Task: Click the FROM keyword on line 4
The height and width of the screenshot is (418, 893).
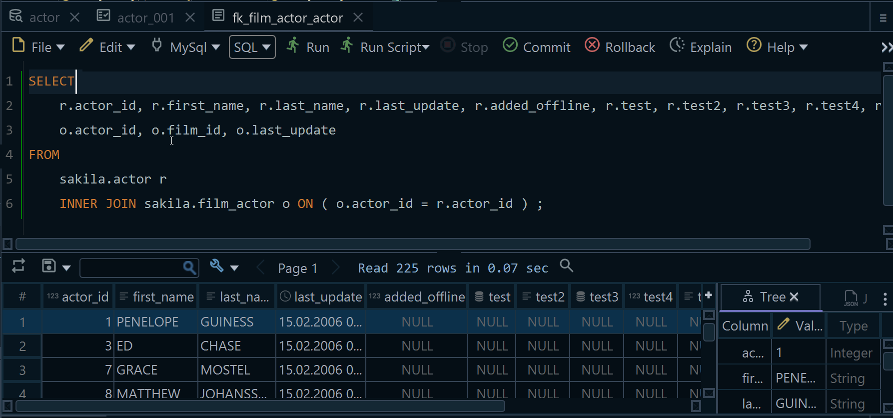Action: click(x=44, y=155)
